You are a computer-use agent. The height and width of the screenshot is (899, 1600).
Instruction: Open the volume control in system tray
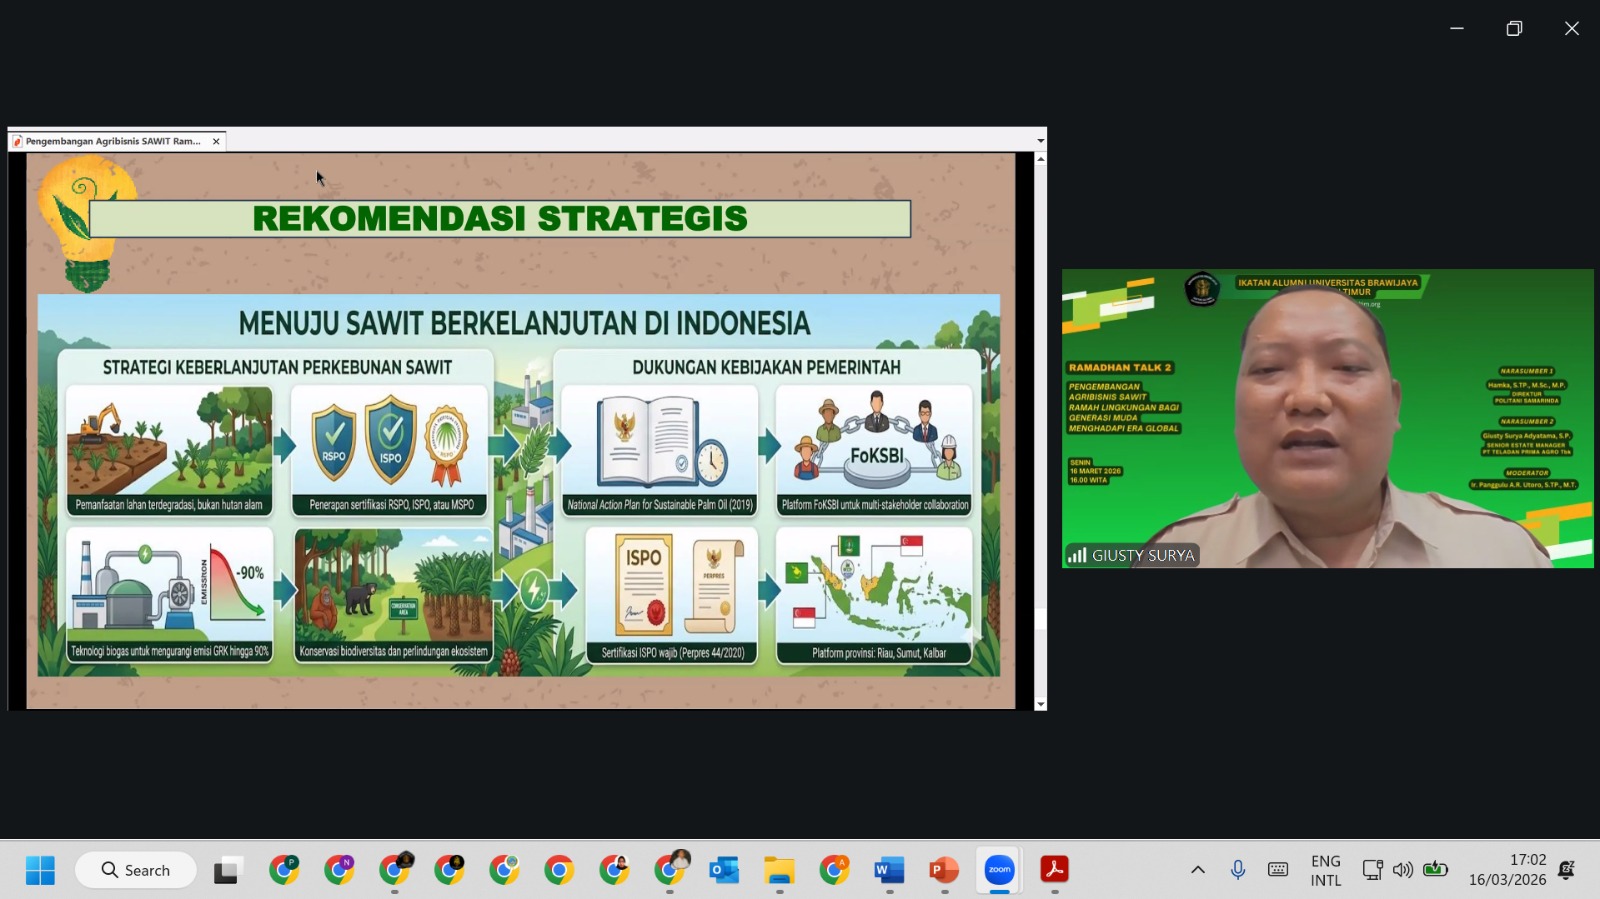tap(1403, 870)
